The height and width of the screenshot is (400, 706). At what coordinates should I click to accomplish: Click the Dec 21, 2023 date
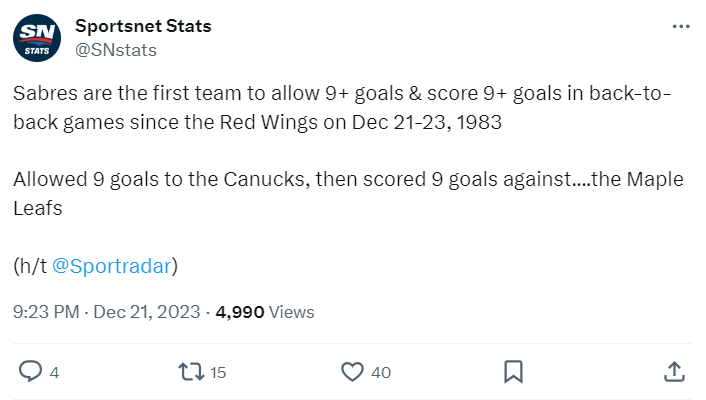click(x=147, y=312)
